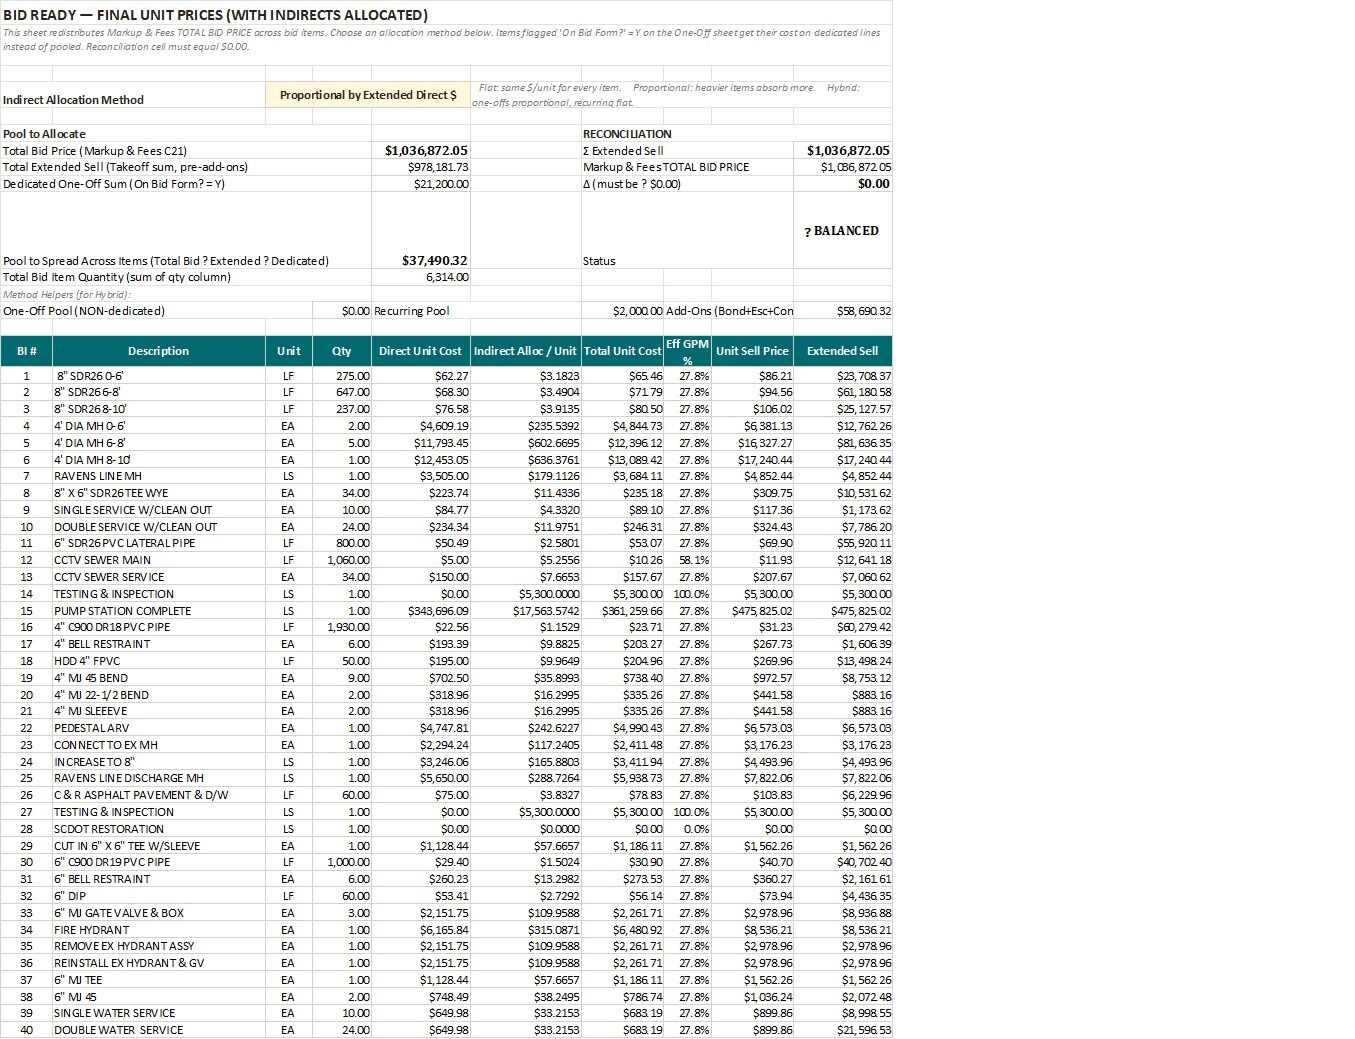Click the 1,060.00 quantity cell

(341, 560)
